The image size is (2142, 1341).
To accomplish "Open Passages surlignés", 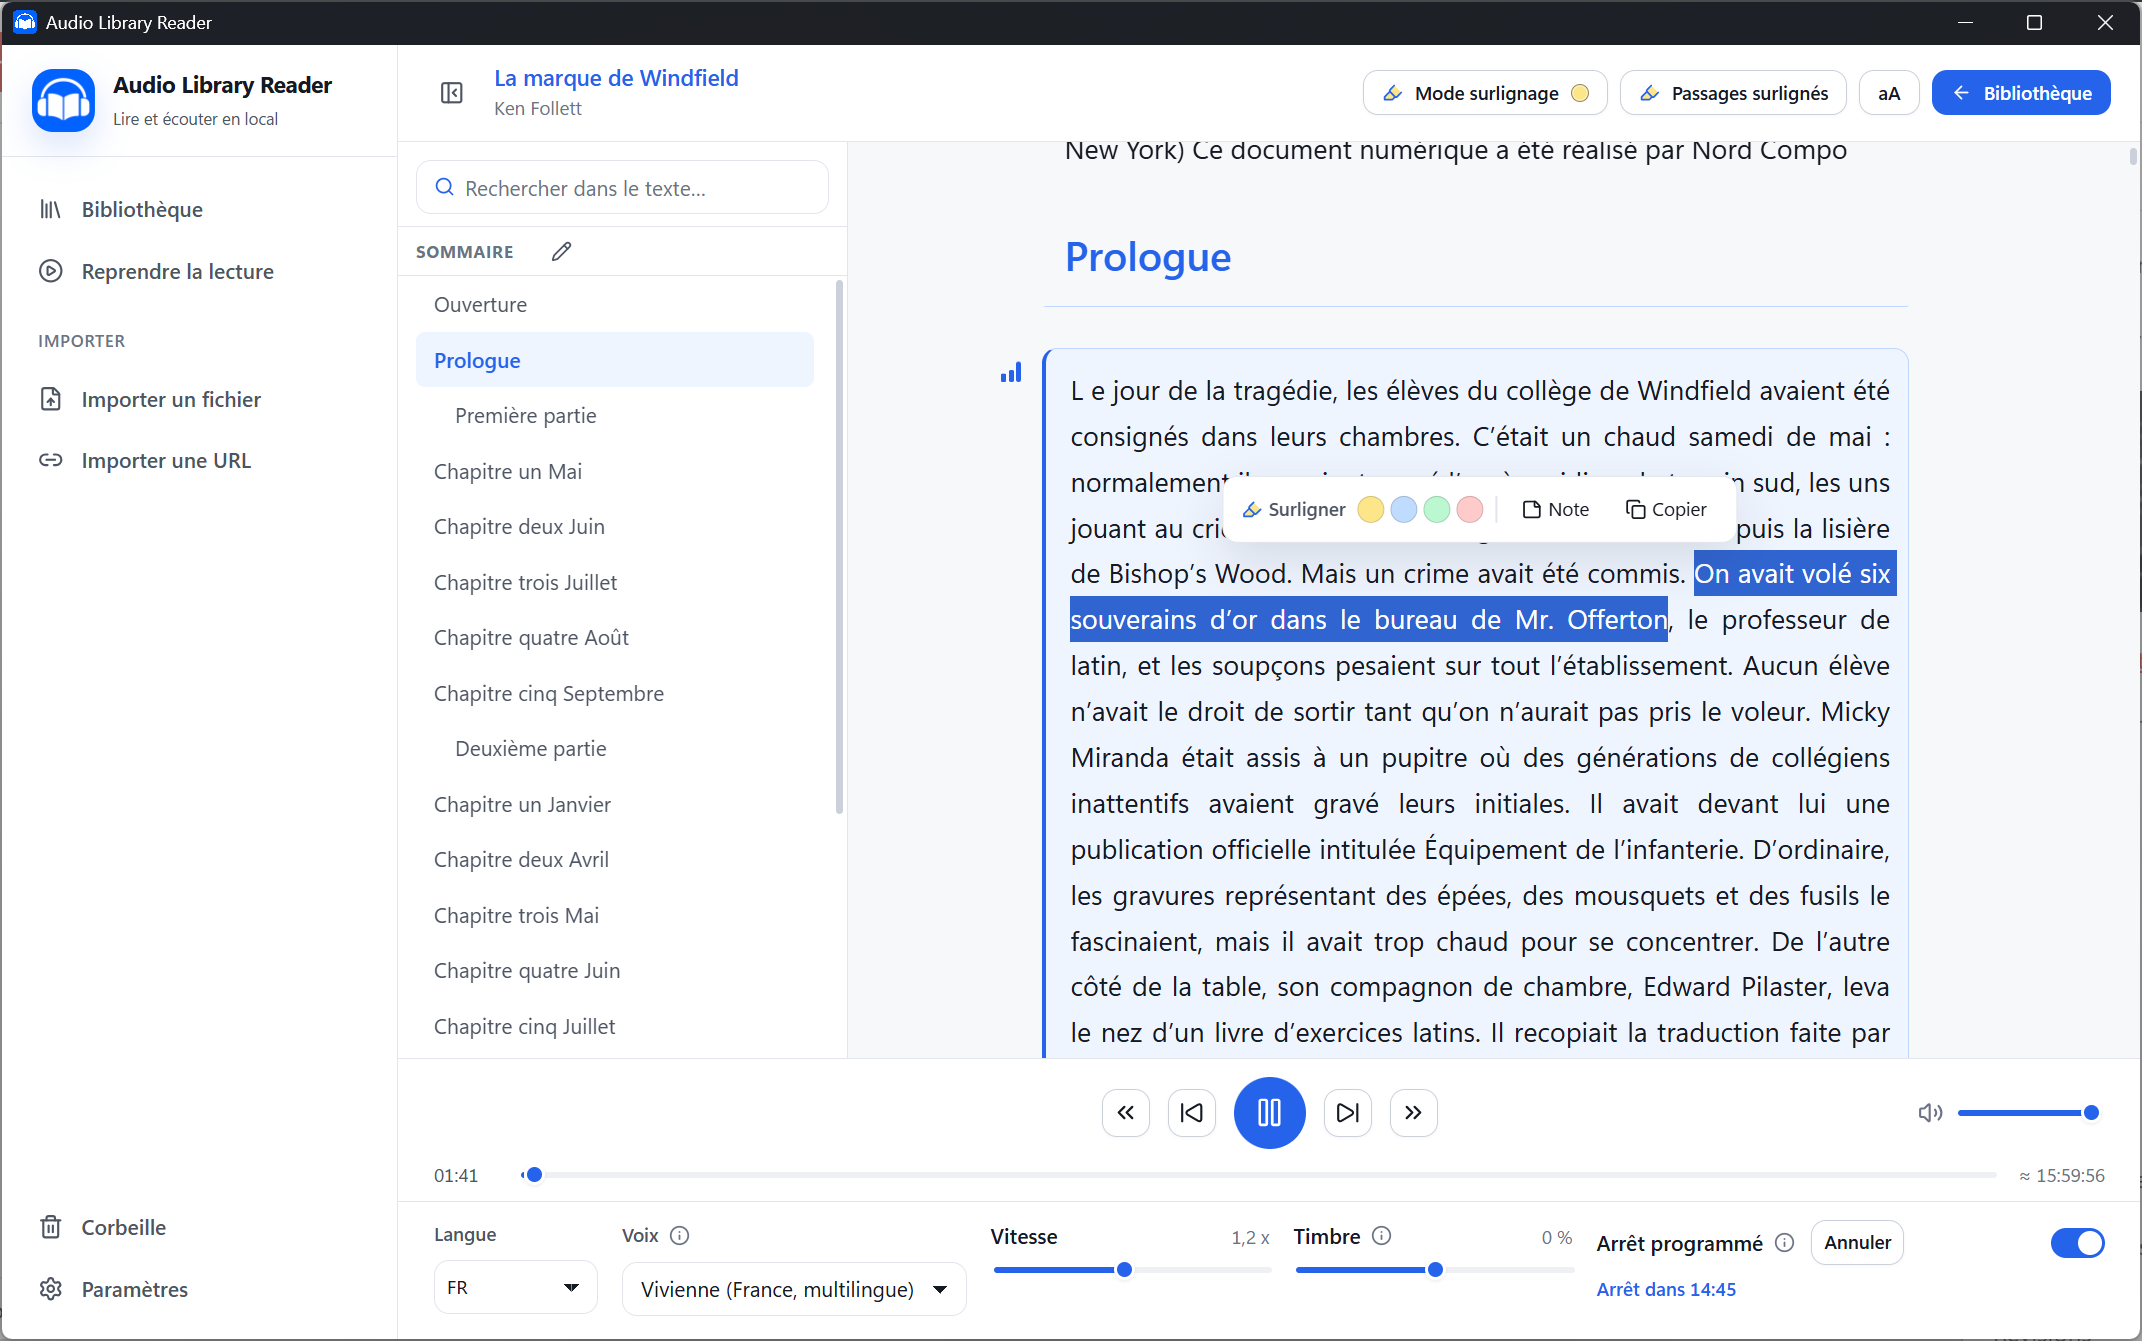I will [x=1734, y=93].
